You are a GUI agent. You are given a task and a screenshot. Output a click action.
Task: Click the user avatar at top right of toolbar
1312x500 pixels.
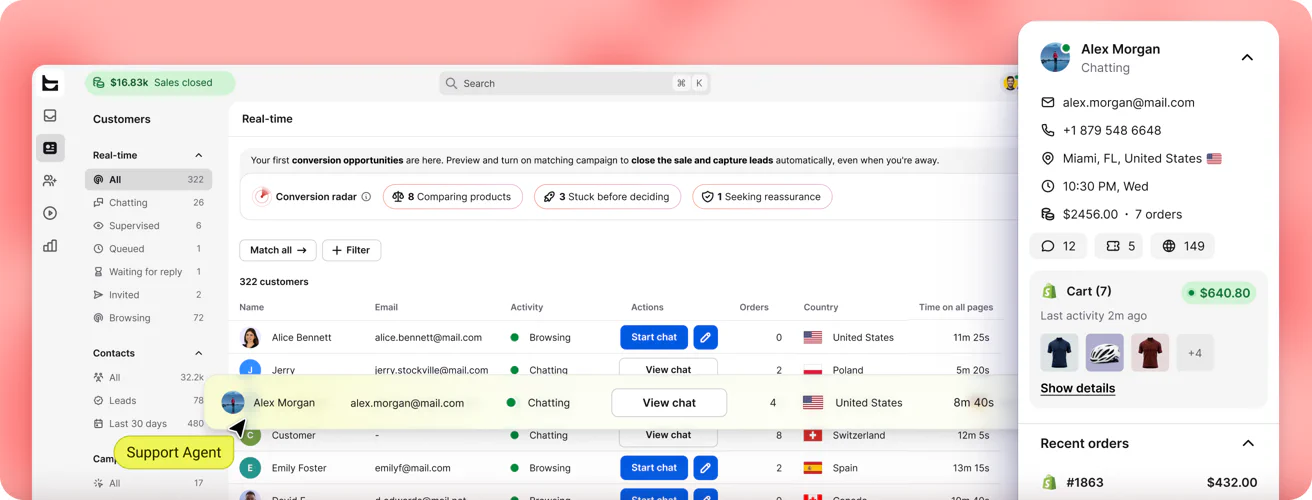click(x=1010, y=83)
